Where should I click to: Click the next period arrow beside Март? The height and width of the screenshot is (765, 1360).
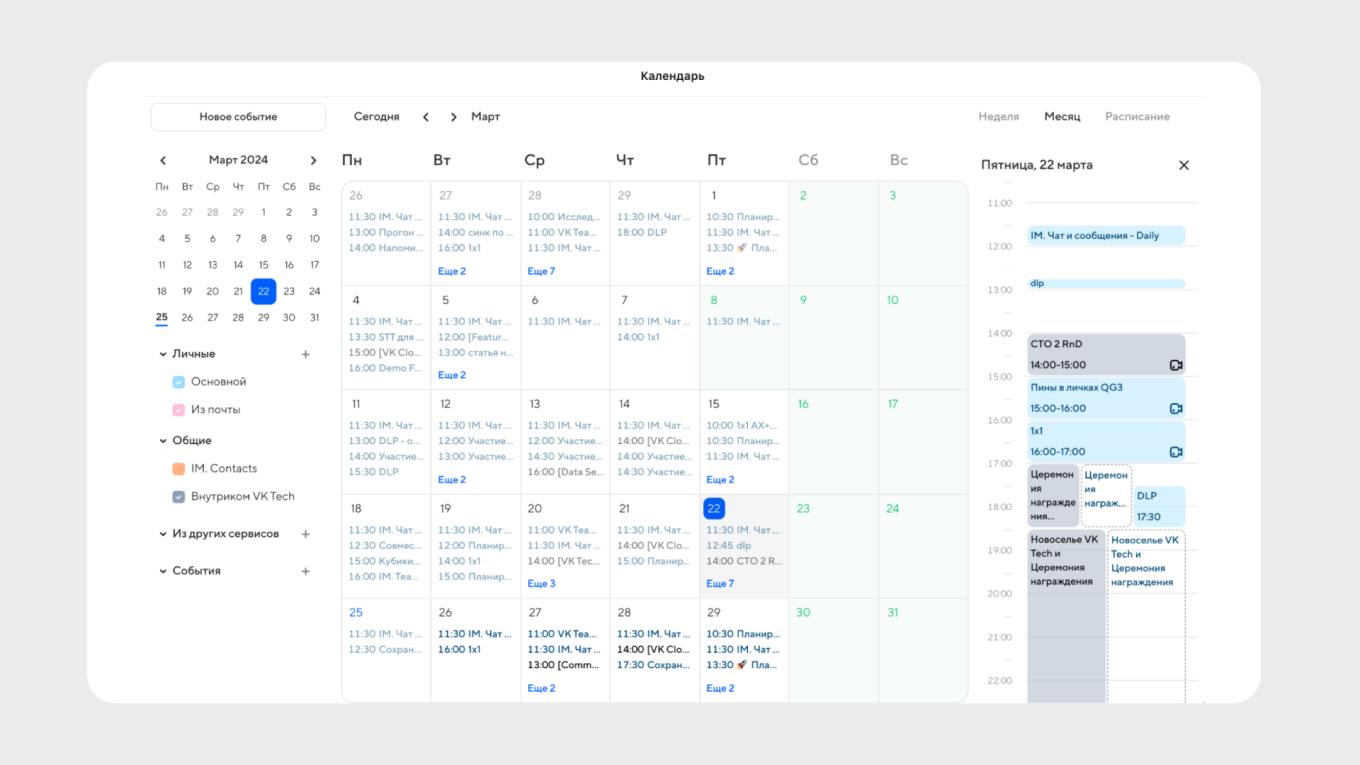point(453,117)
